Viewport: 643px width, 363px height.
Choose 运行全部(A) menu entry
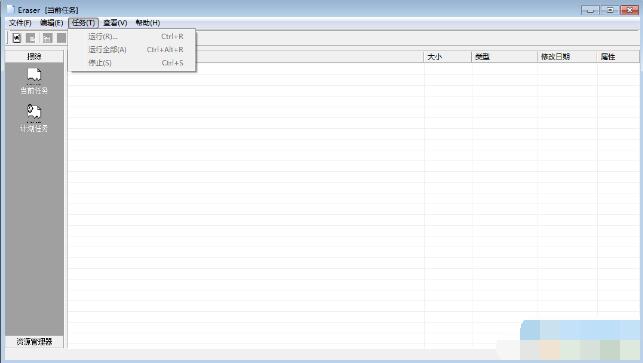pyautogui.click(x=132, y=50)
